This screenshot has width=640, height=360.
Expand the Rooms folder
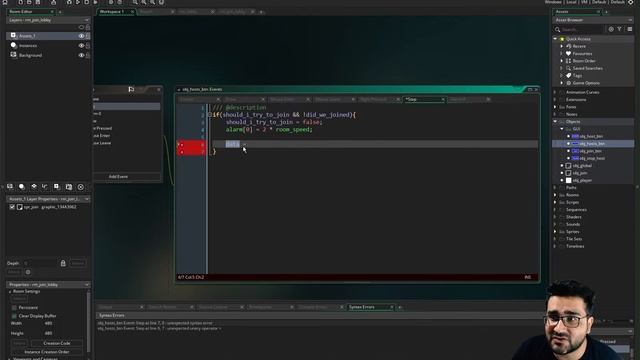pyautogui.click(x=555, y=195)
